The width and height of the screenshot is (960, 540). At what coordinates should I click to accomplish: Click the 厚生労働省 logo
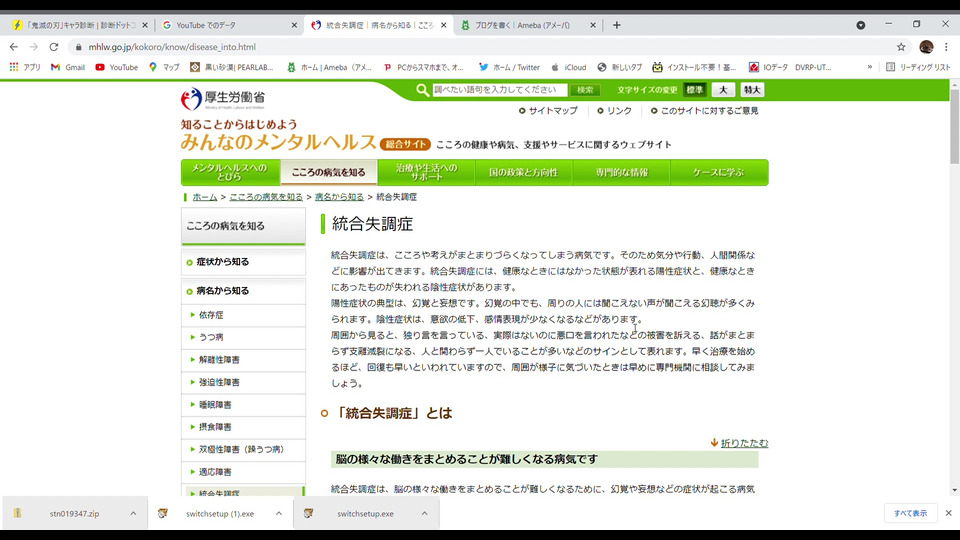point(223,98)
